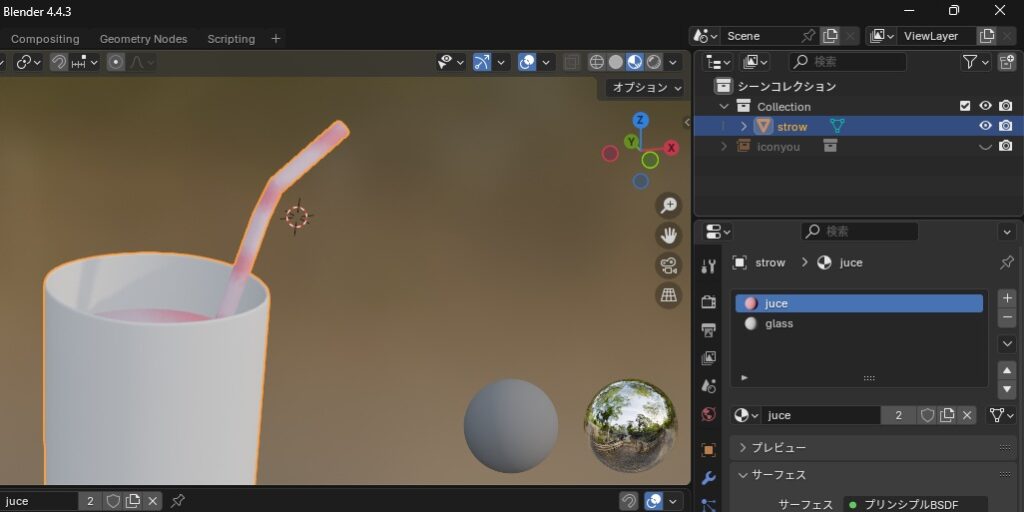This screenshot has width=1024, height=512.
Task: Open the View Layer properties tab
Action: pos(709,358)
